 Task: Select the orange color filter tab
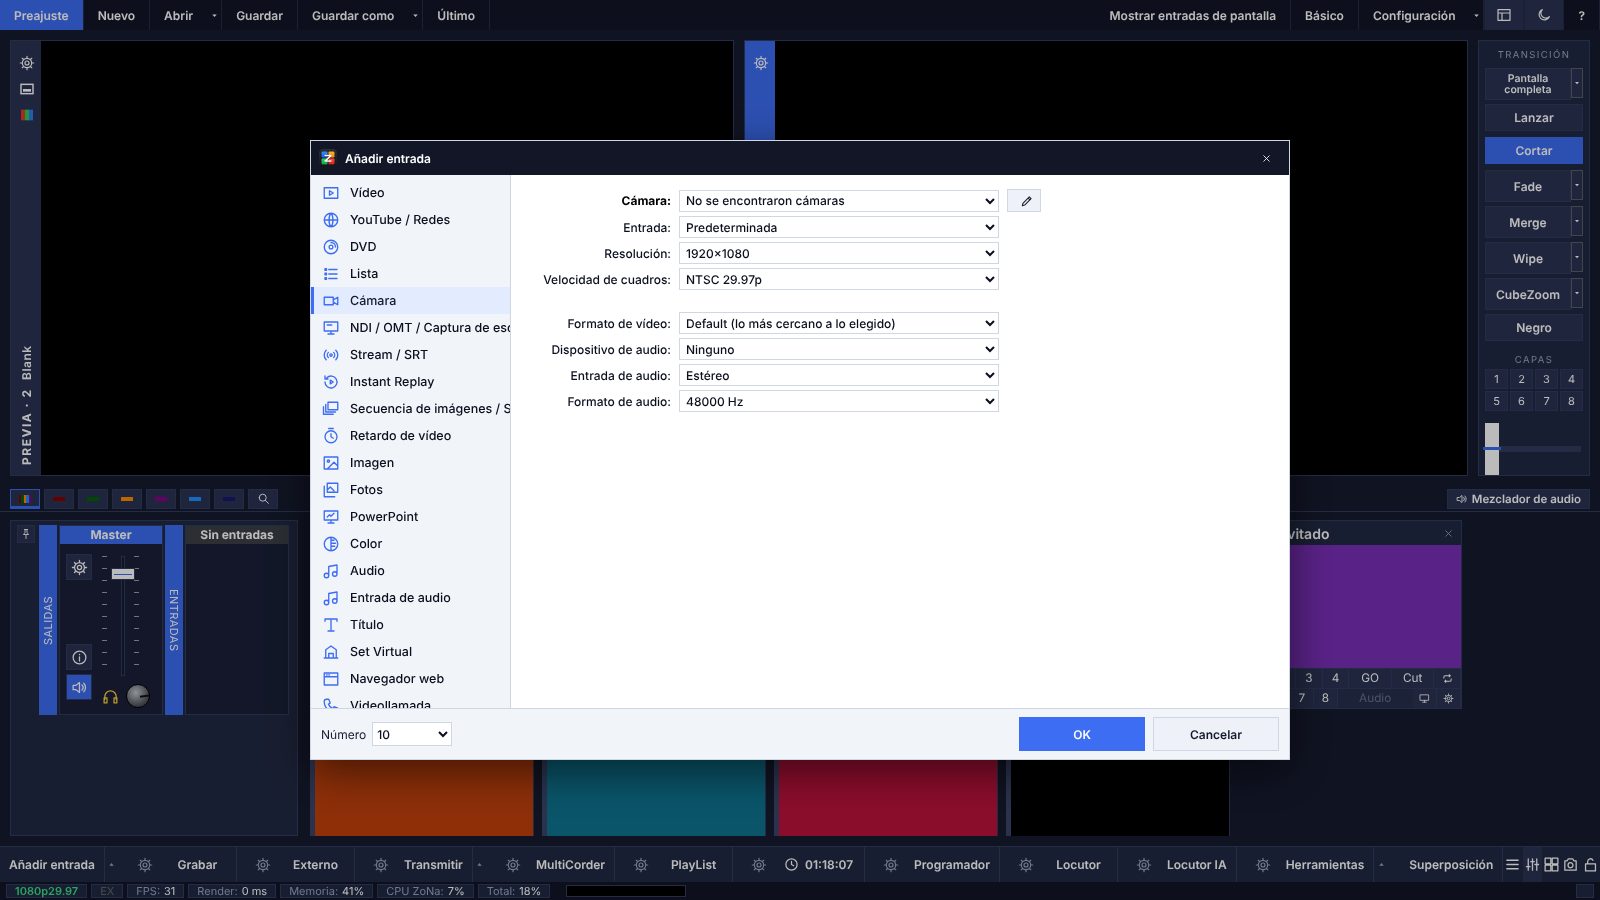point(126,499)
